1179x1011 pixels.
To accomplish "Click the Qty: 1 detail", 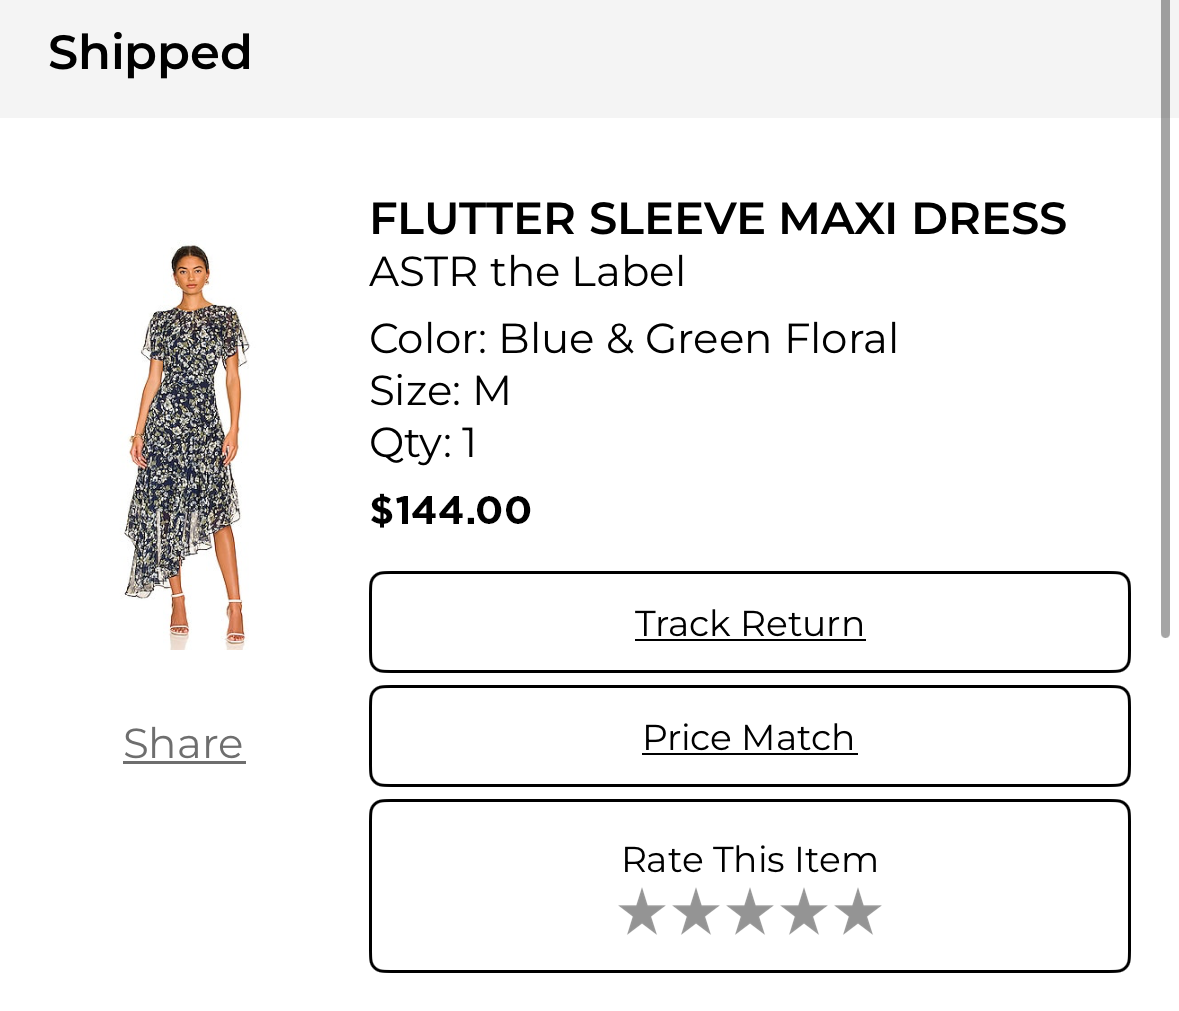I will click(423, 443).
